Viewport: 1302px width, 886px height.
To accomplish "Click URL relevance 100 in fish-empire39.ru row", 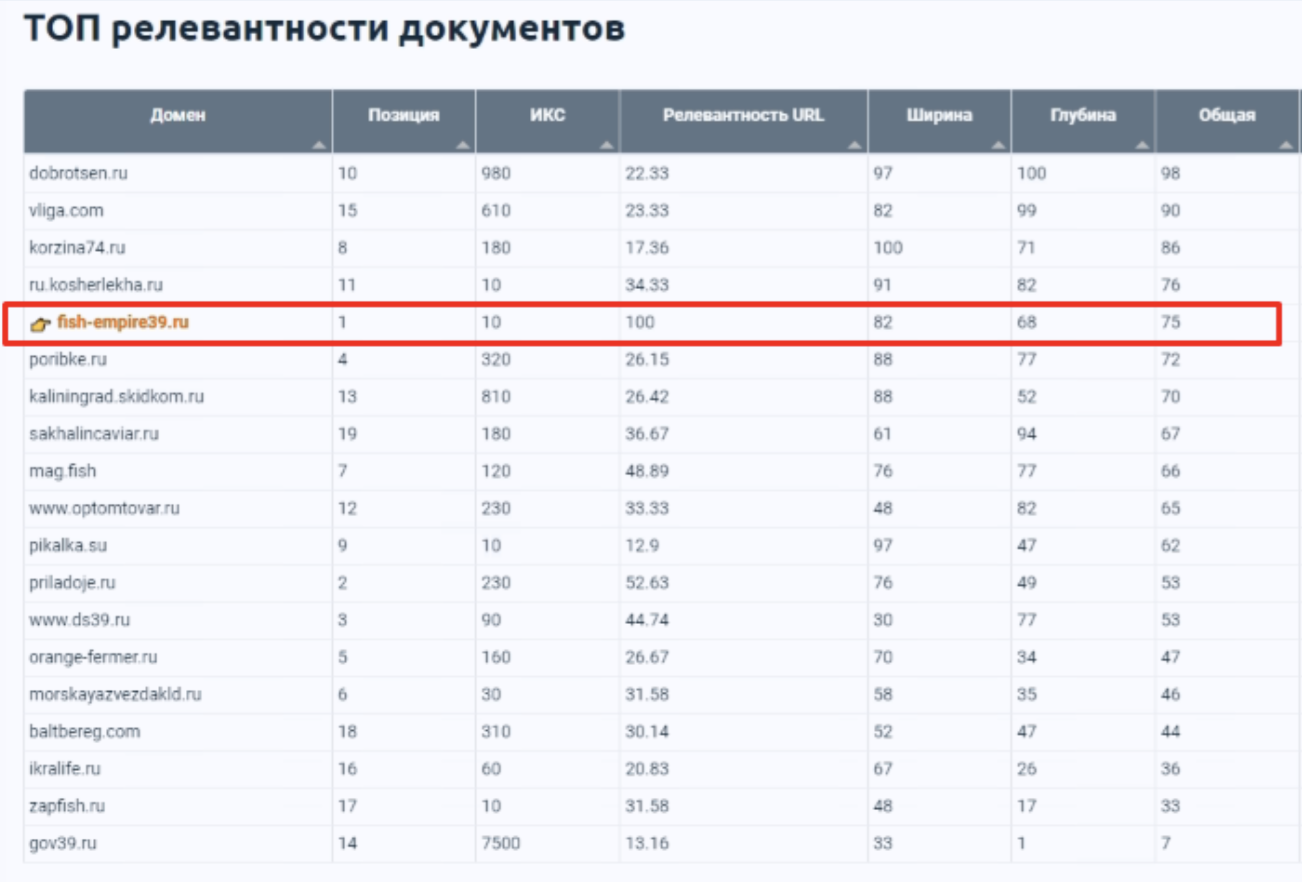I will pyautogui.click(x=640, y=322).
